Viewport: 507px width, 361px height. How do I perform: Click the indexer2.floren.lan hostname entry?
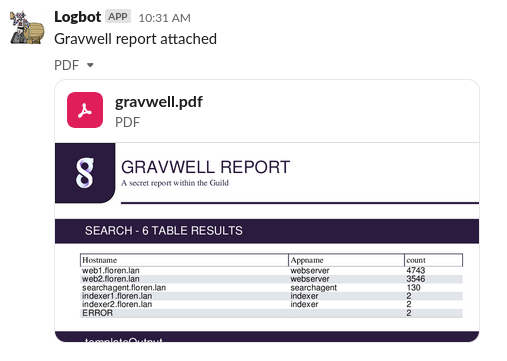click(x=117, y=304)
